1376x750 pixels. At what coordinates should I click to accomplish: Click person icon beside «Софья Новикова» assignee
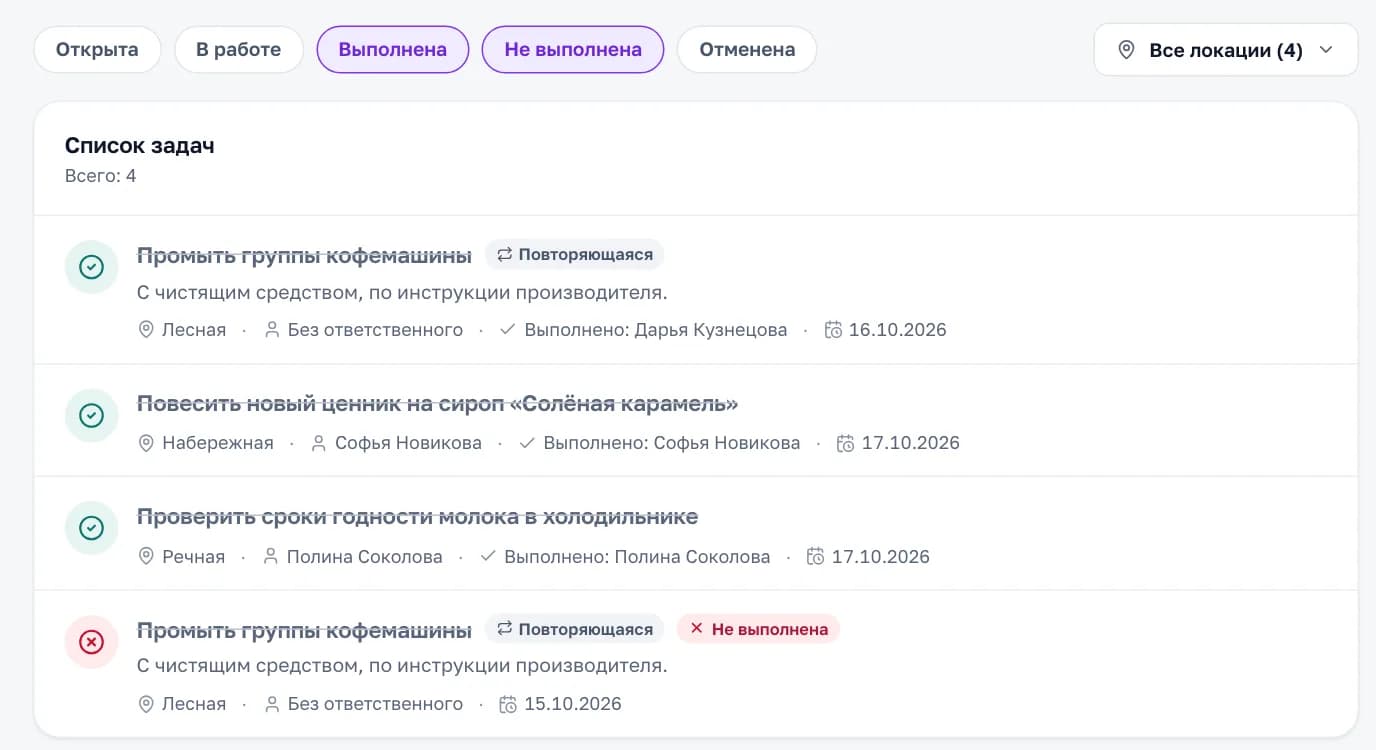coord(319,443)
